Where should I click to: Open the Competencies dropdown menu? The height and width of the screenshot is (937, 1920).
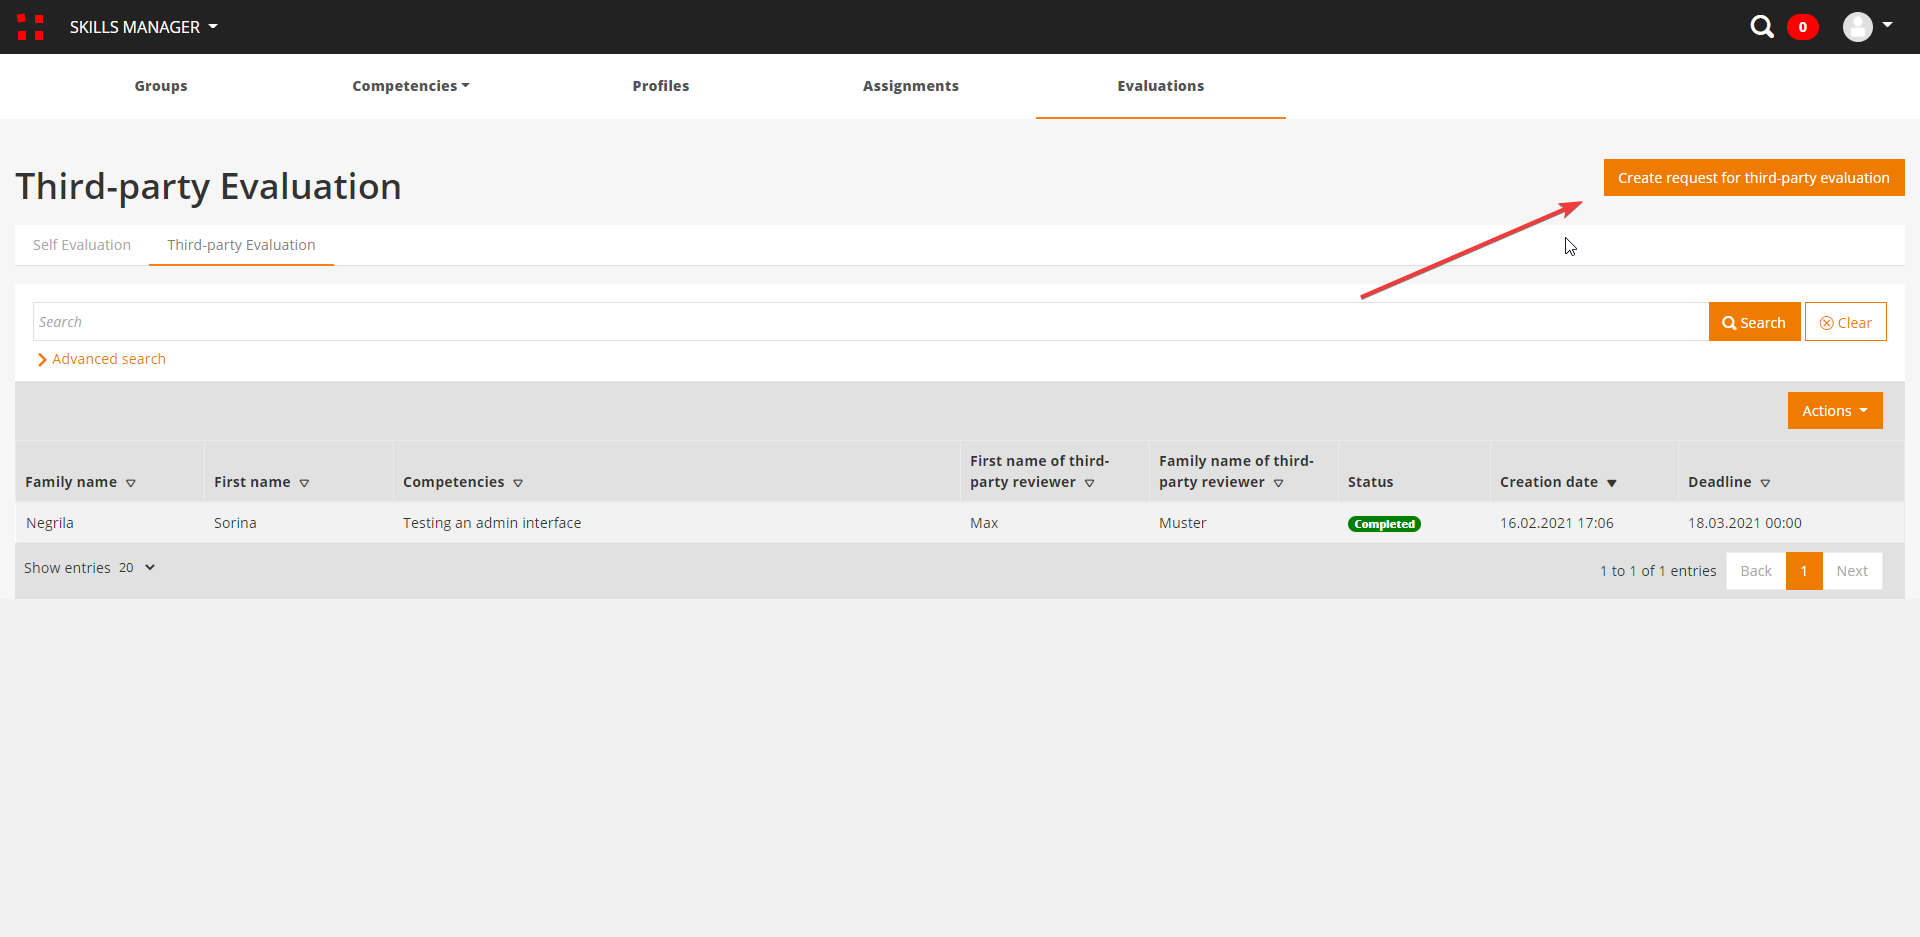[x=410, y=86]
